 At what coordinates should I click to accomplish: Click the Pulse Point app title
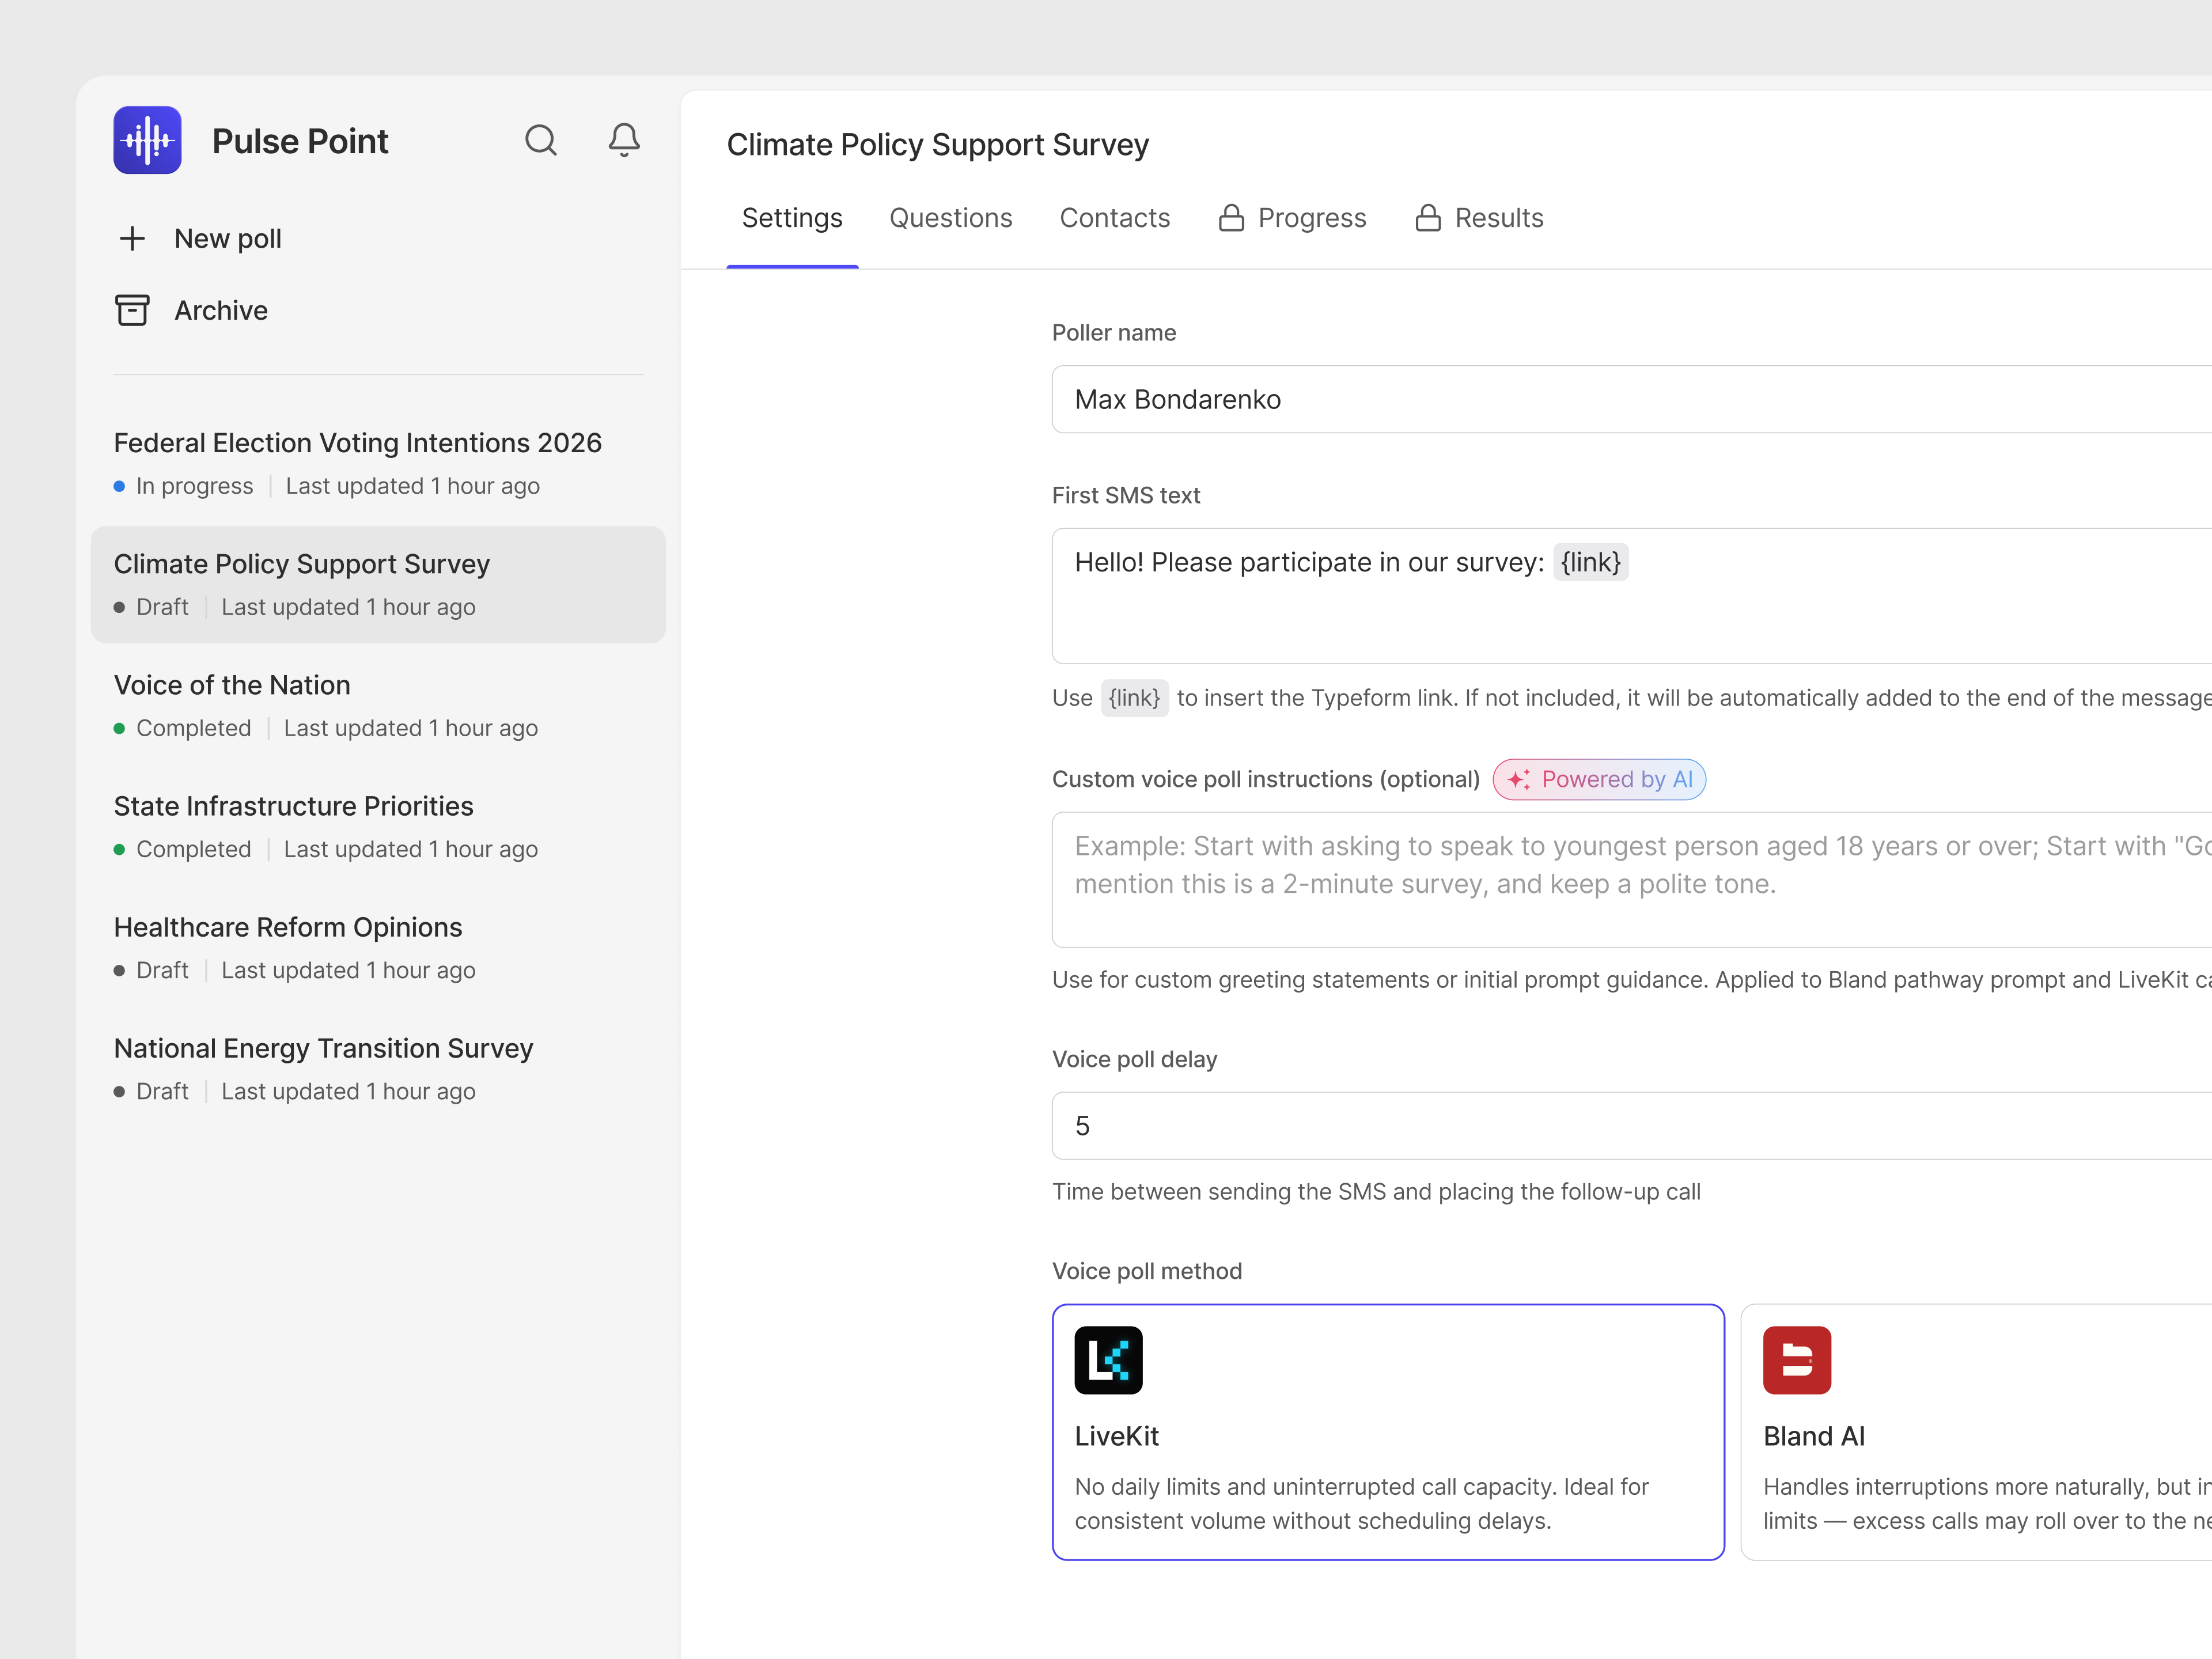click(300, 141)
